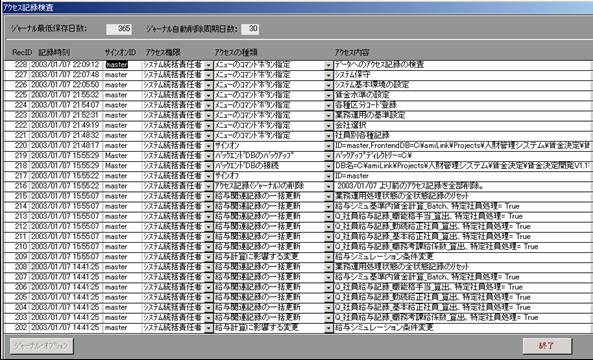Click the サインオンID column header

[120, 53]
